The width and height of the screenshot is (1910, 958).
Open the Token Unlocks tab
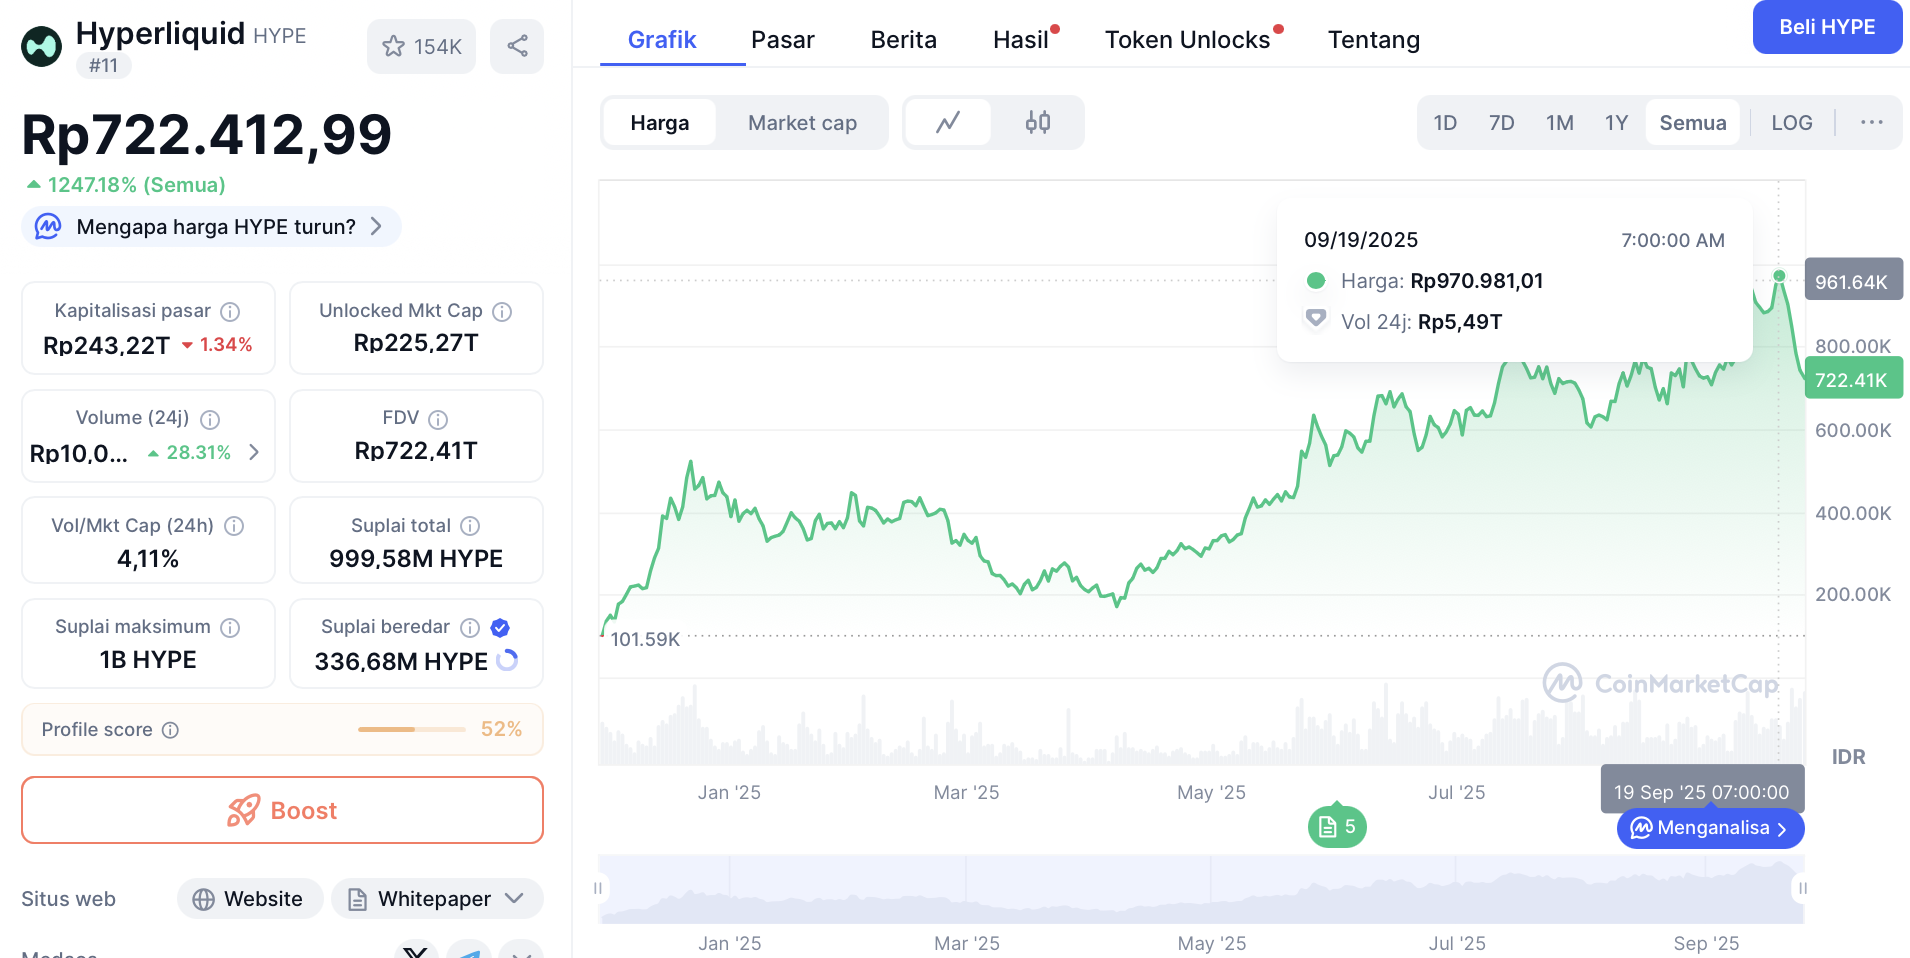[1187, 40]
